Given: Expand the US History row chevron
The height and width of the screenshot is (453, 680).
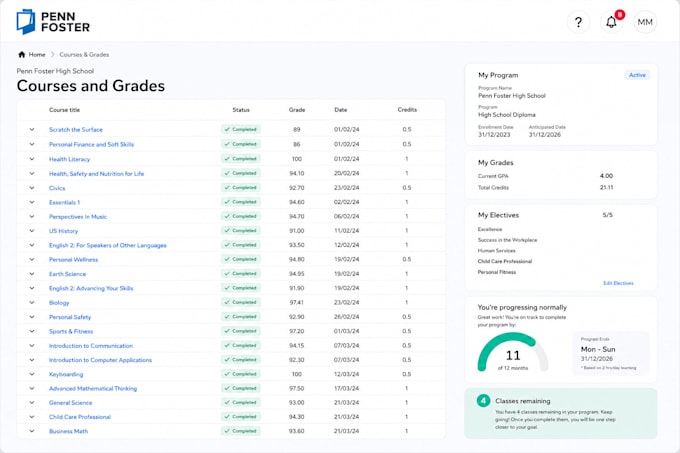Looking at the screenshot, I should tap(32, 231).
